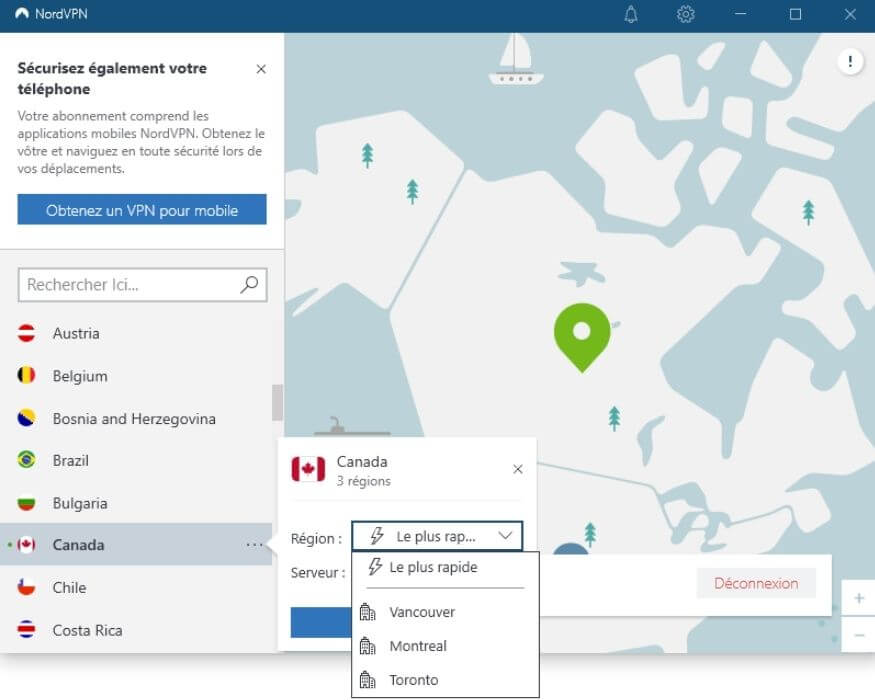
Task: Click the Austria flag icon
Action: coord(26,333)
